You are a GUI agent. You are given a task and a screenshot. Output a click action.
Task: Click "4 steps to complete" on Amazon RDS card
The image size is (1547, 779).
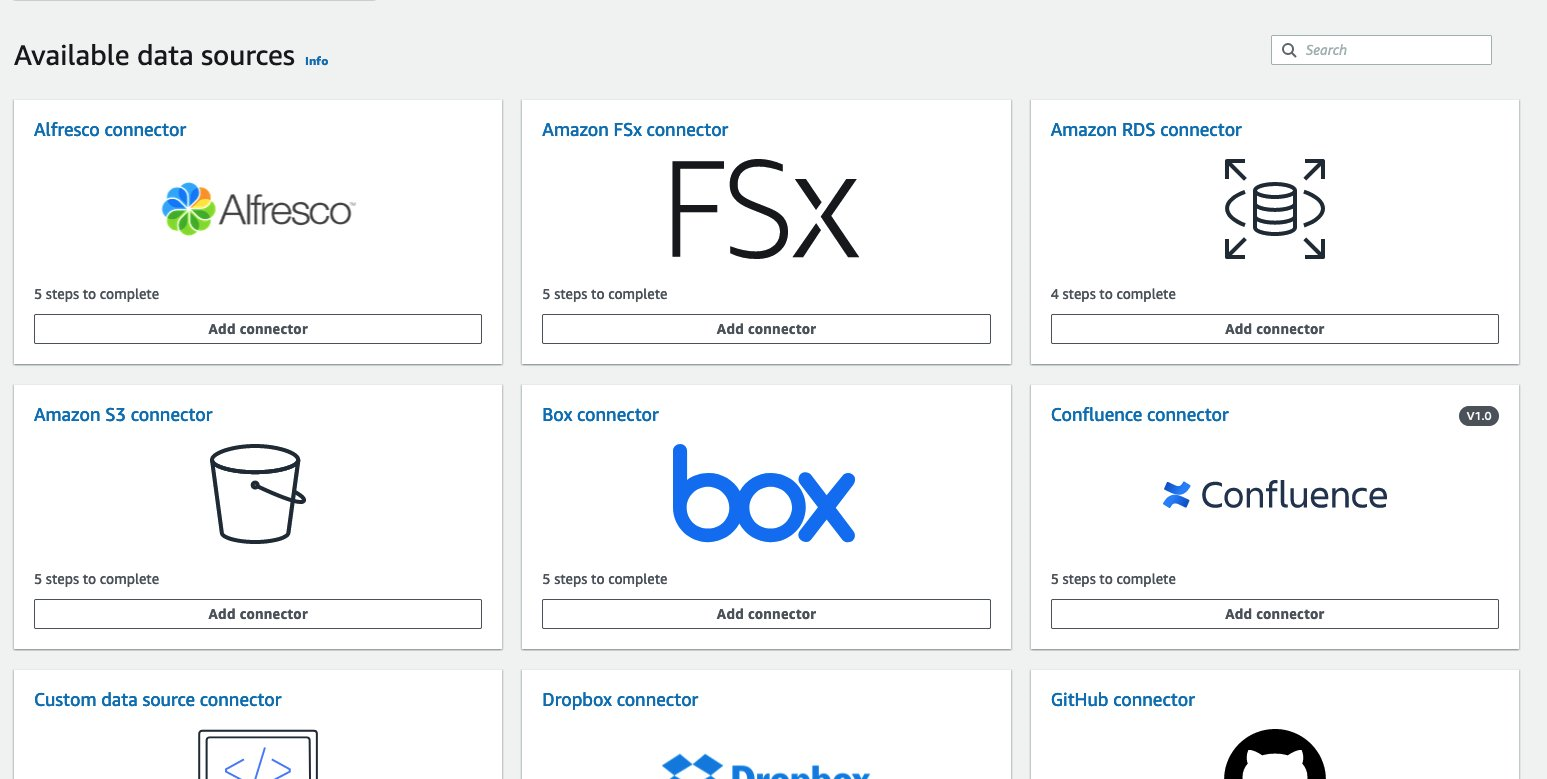(x=1113, y=294)
